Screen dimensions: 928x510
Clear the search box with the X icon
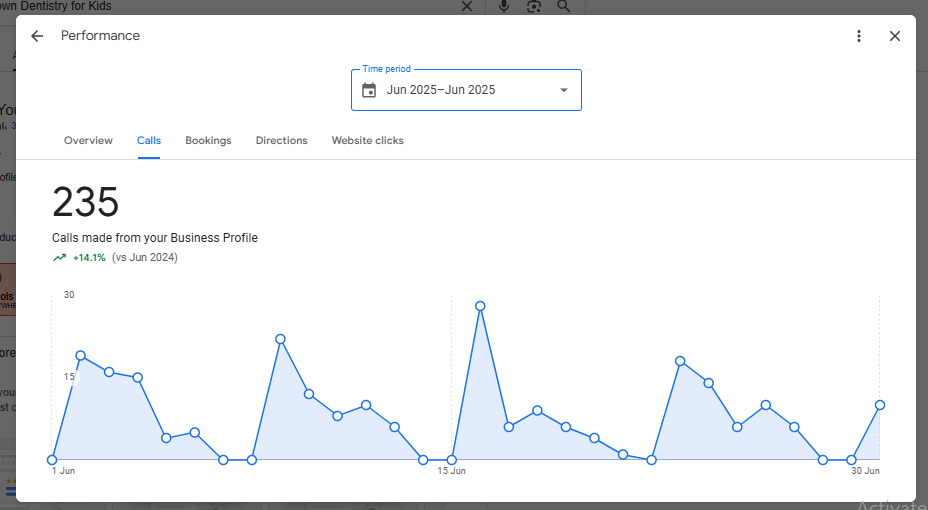click(x=466, y=7)
